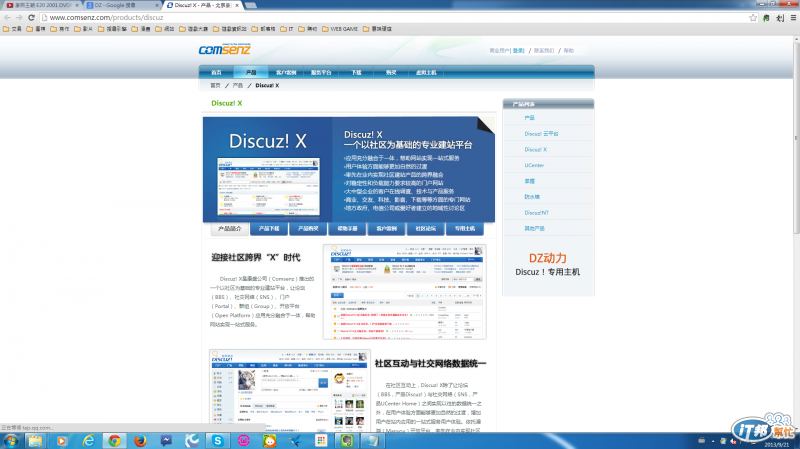This screenshot has width=800, height=449.
Task: Launch Firefox from the taskbar
Action: 140,440
